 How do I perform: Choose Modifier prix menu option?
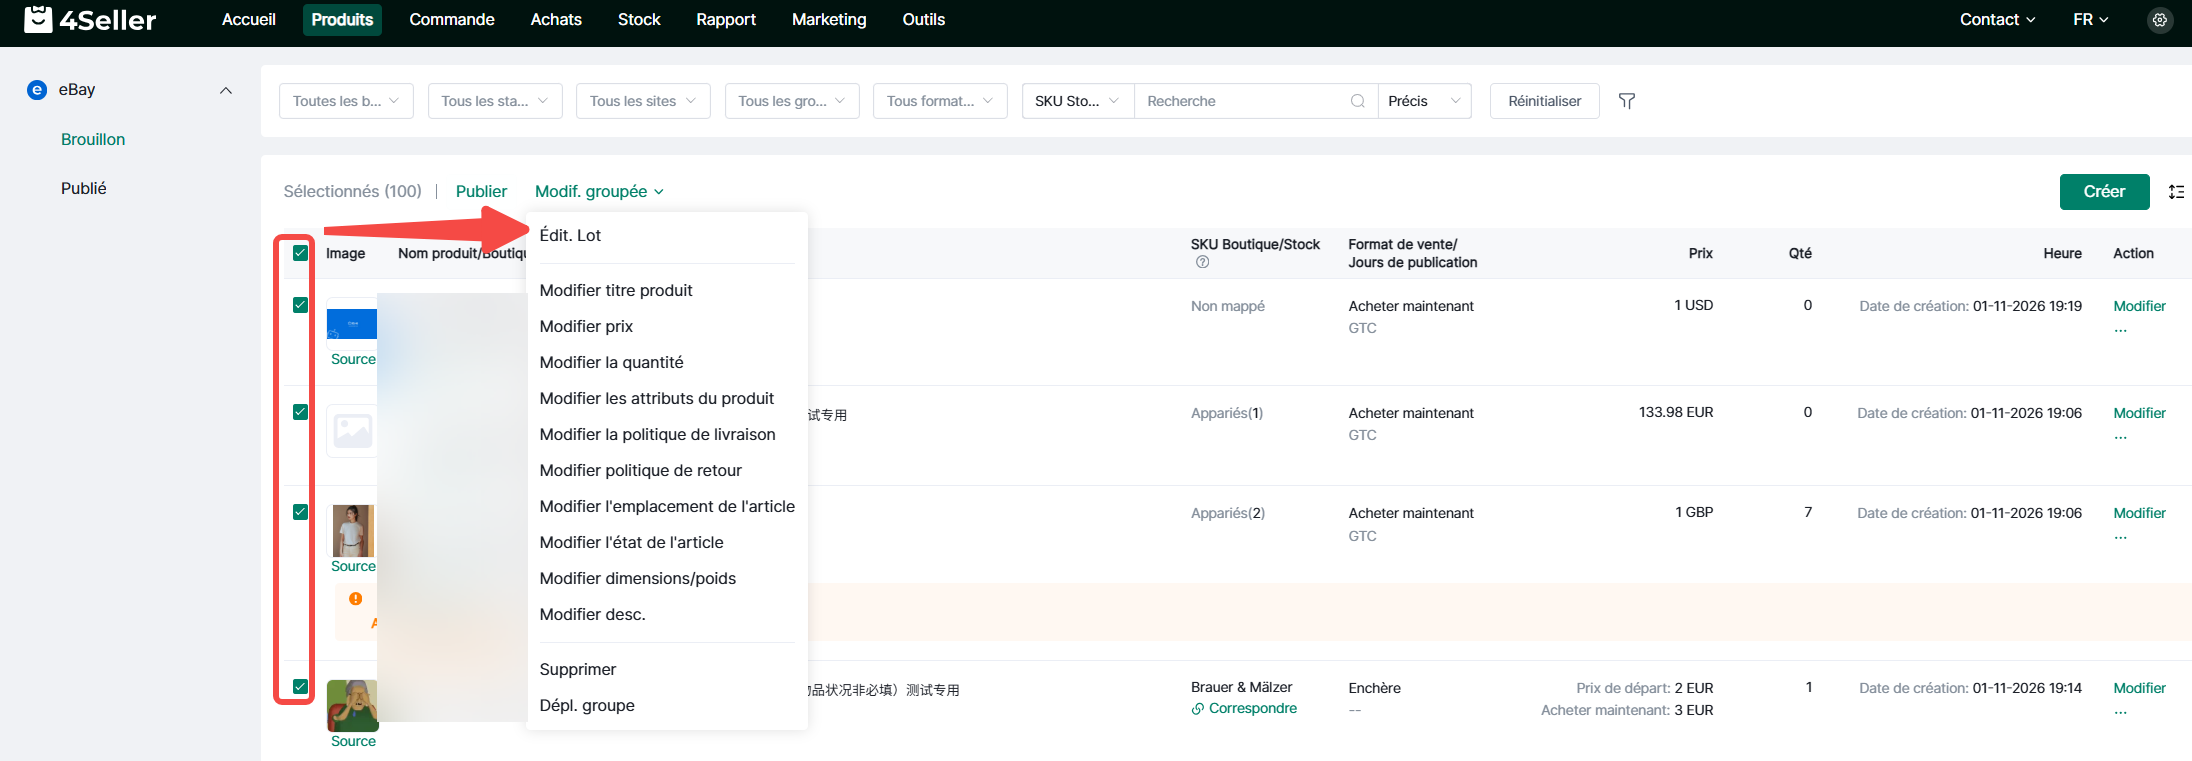pyautogui.click(x=586, y=326)
